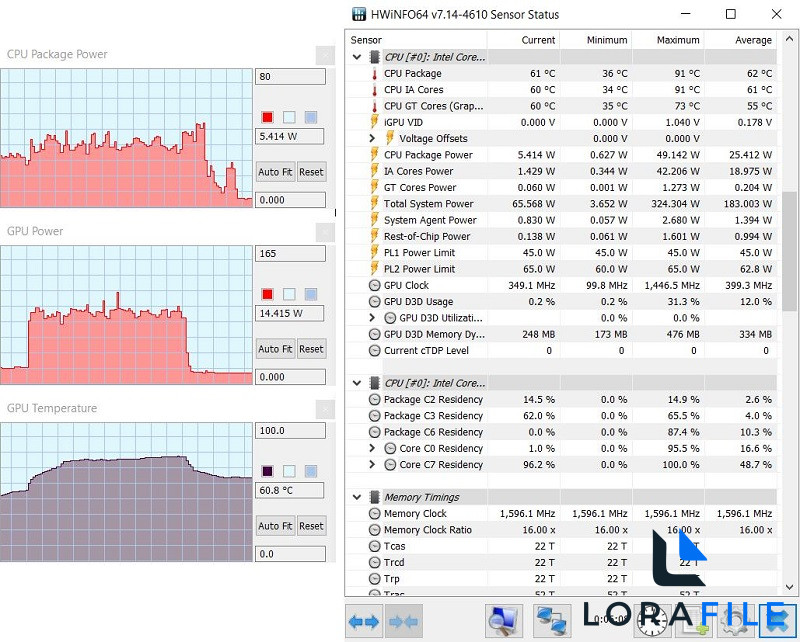The height and width of the screenshot is (642, 800).
Task: Close the GPU Temperature graph
Action: (x=325, y=409)
